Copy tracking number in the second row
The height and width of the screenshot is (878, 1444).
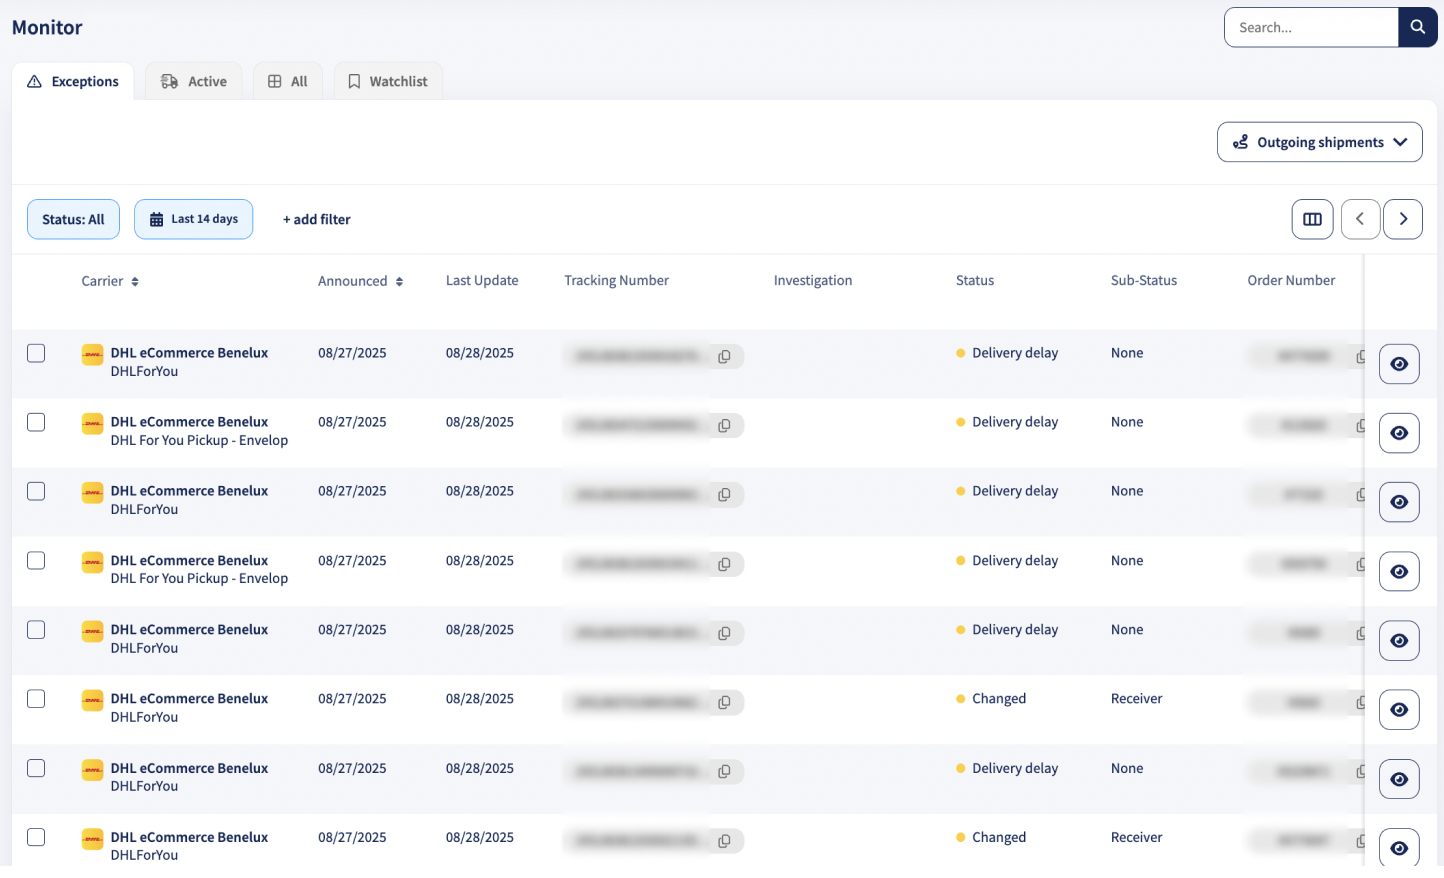[x=724, y=425]
